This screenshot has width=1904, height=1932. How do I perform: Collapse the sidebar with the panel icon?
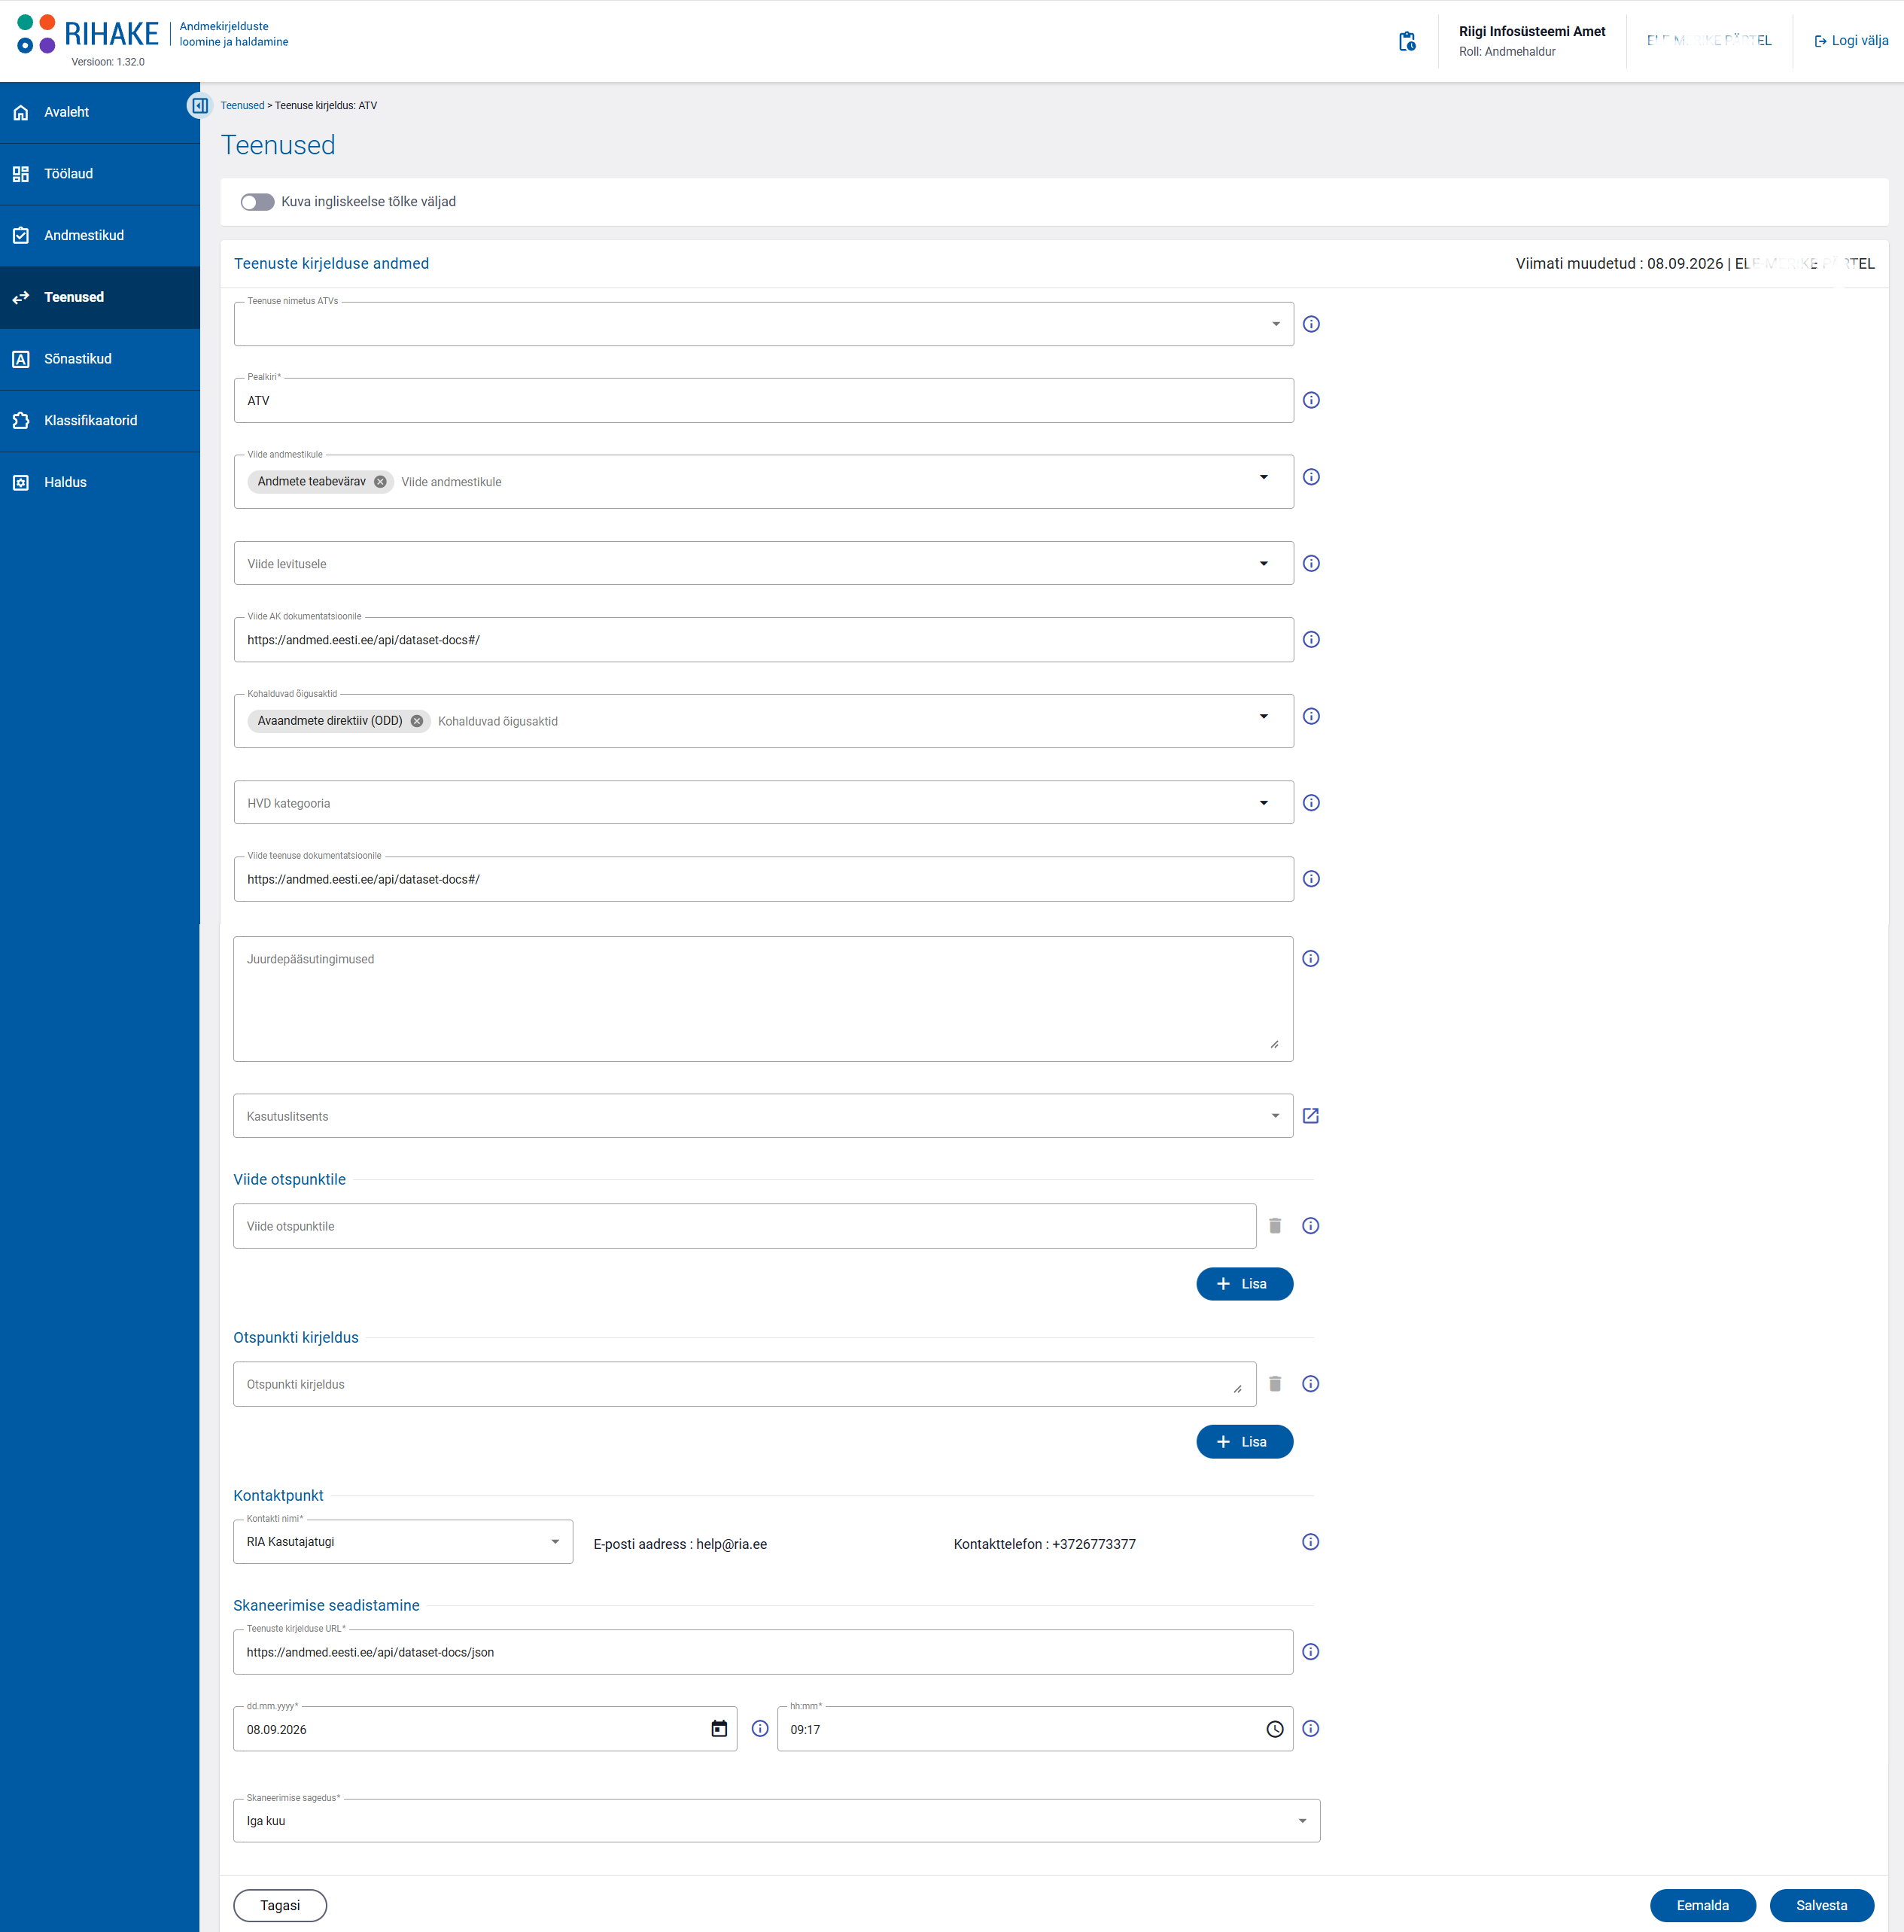pos(200,105)
